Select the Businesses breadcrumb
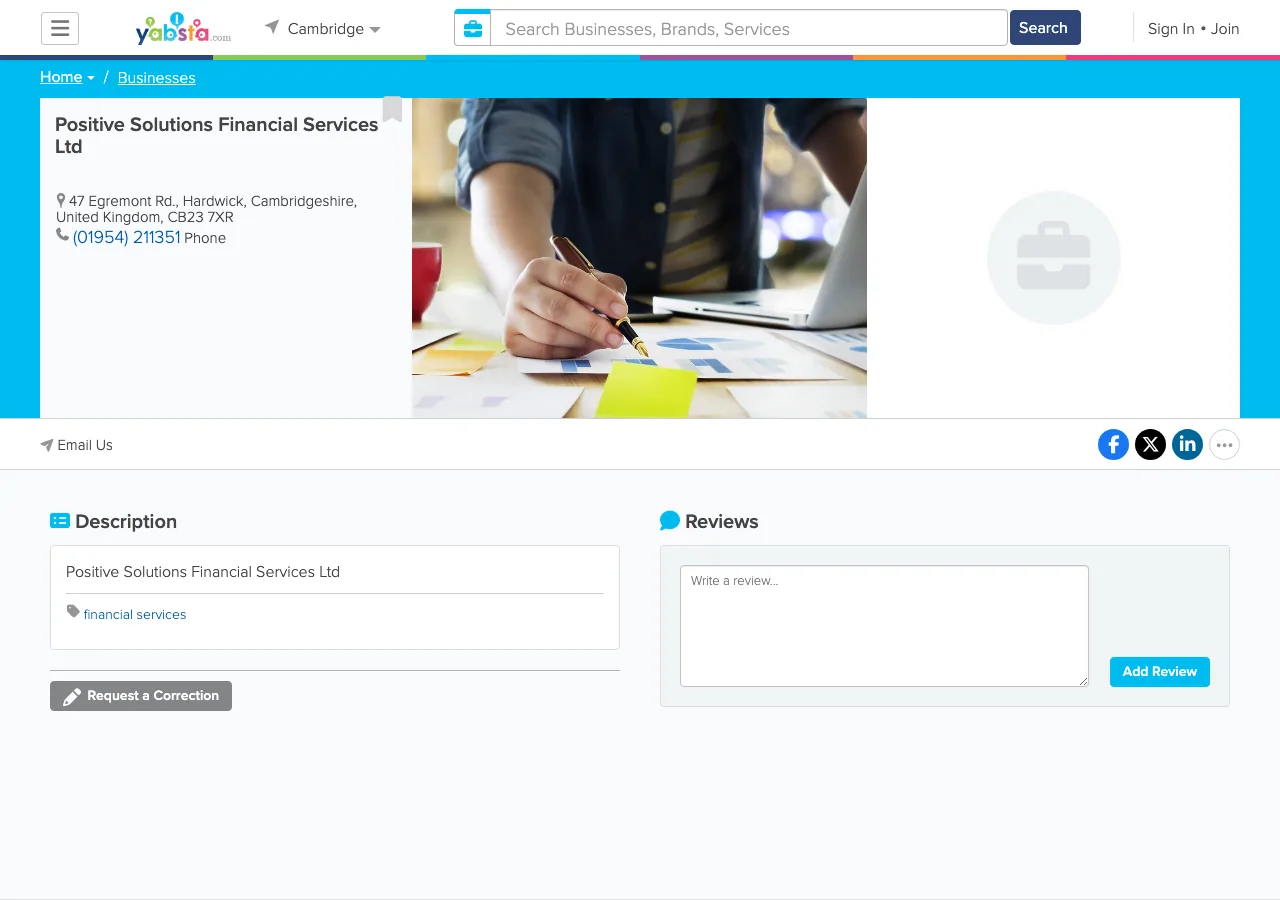This screenshot has width=1280, height=900. pyautogui.click(x=156, y=78)
